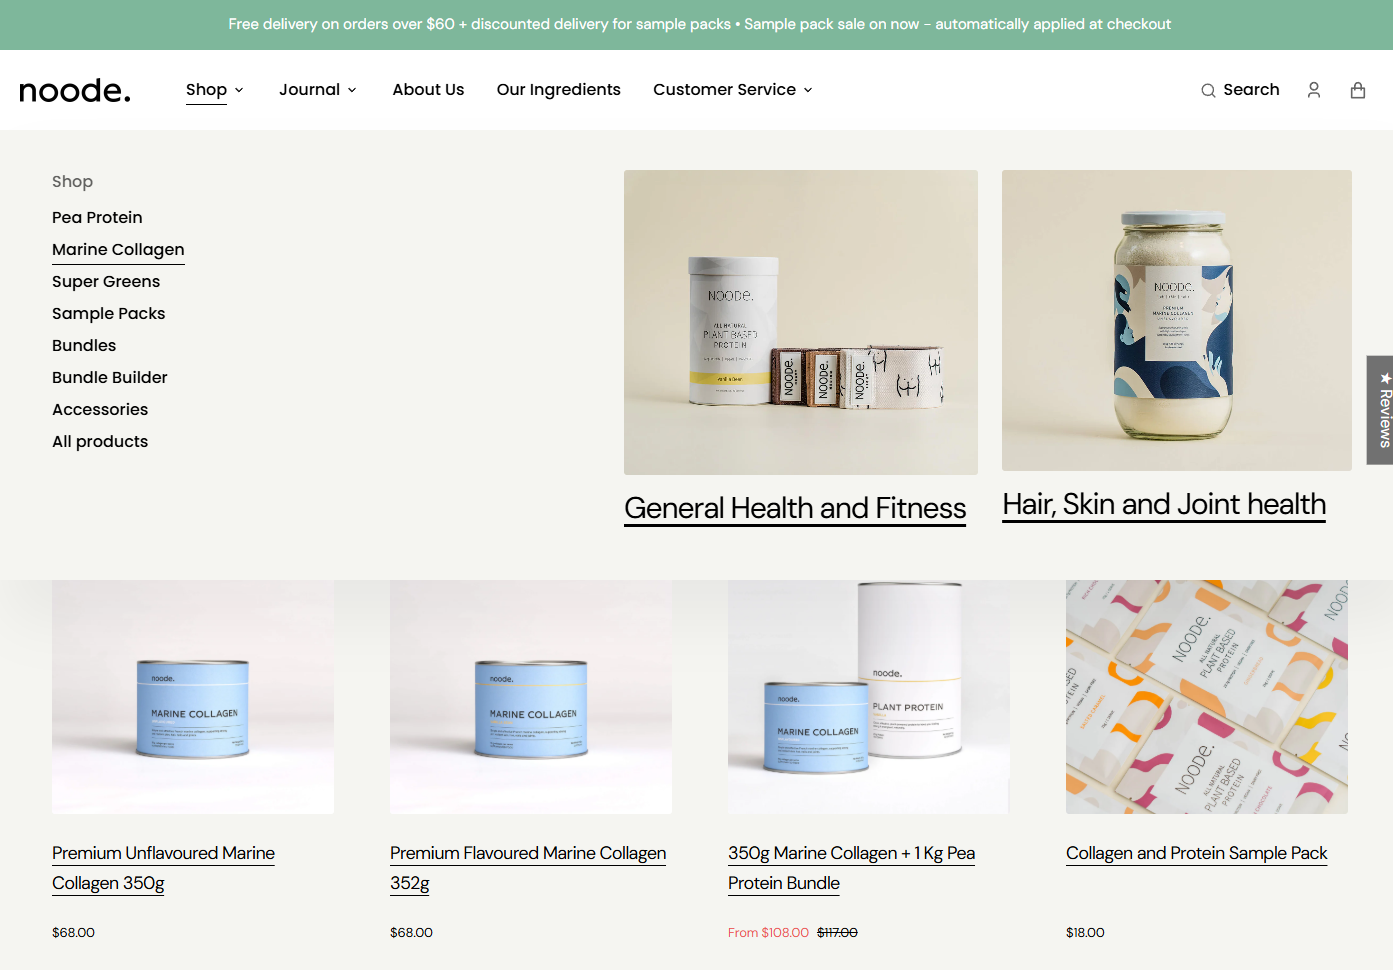Select Pea Protein from Shop menu
This screenshot has height=970, width=1393.
(97, 218)
